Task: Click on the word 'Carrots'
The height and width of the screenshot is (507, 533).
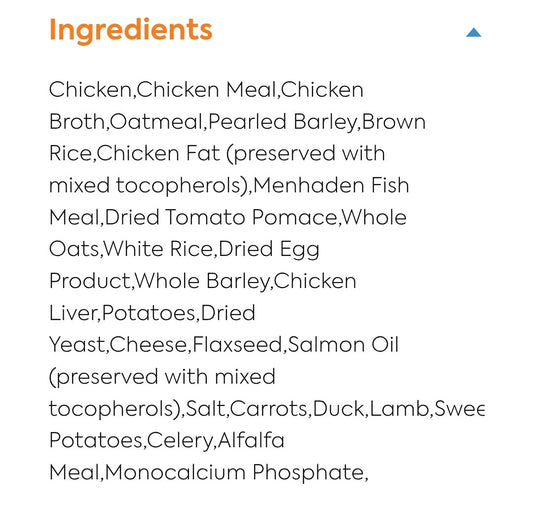Action: (269, 408)
